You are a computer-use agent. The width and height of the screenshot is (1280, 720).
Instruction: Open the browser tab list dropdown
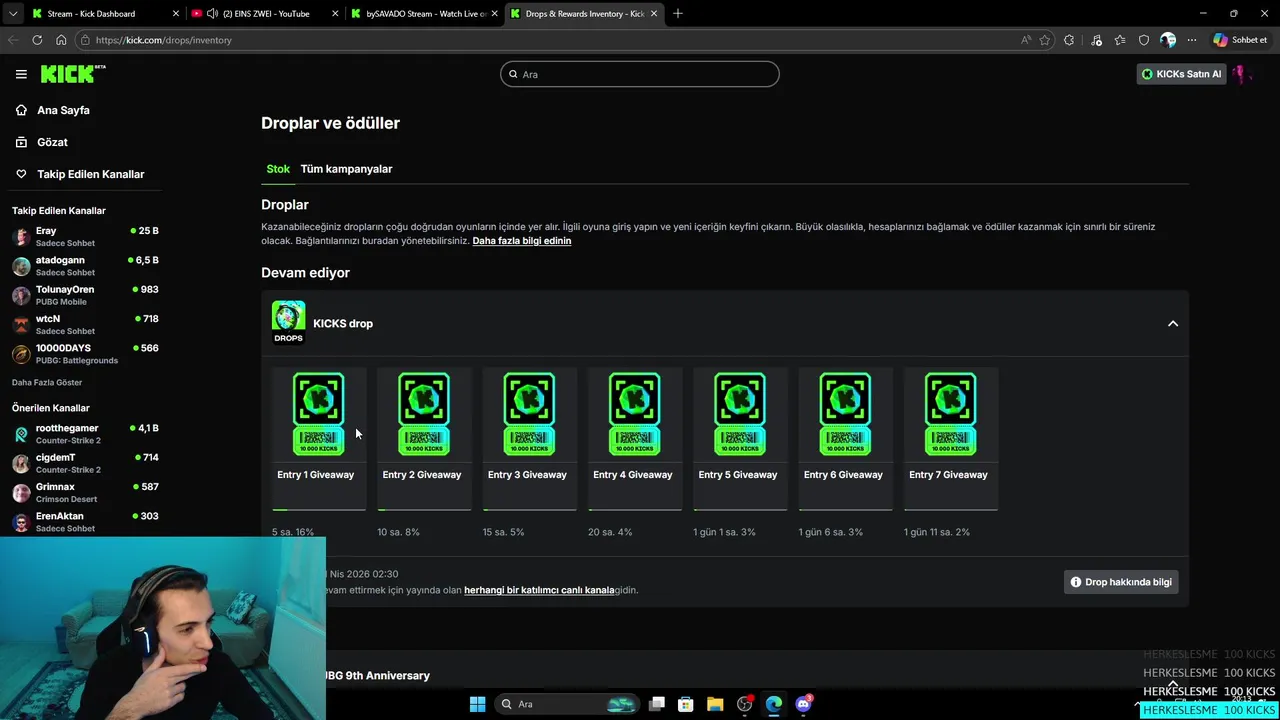13,14
